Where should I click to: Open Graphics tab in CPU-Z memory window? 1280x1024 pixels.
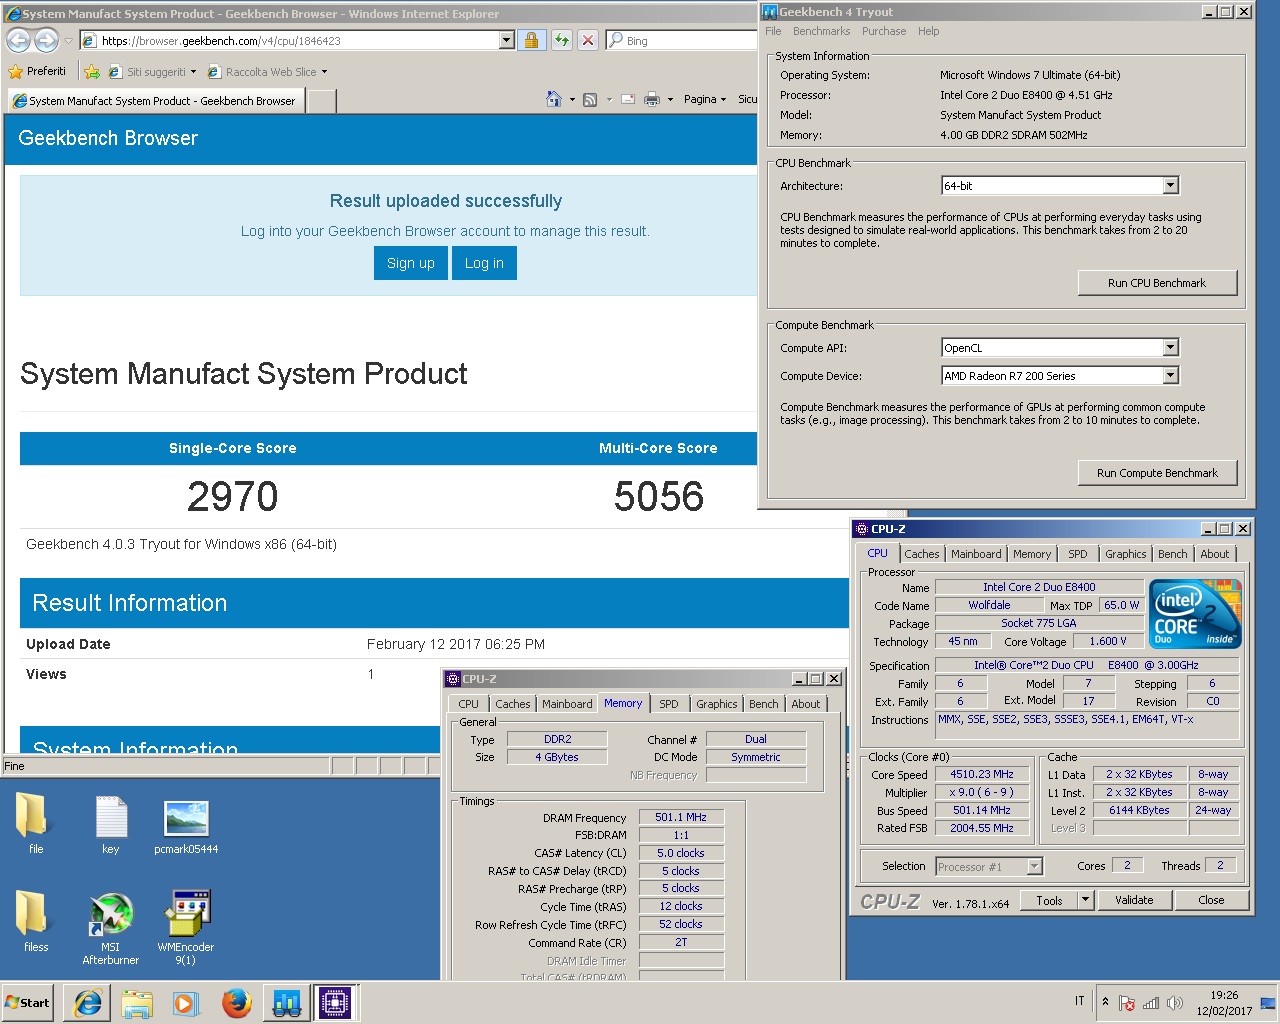(x=717, y=704)
